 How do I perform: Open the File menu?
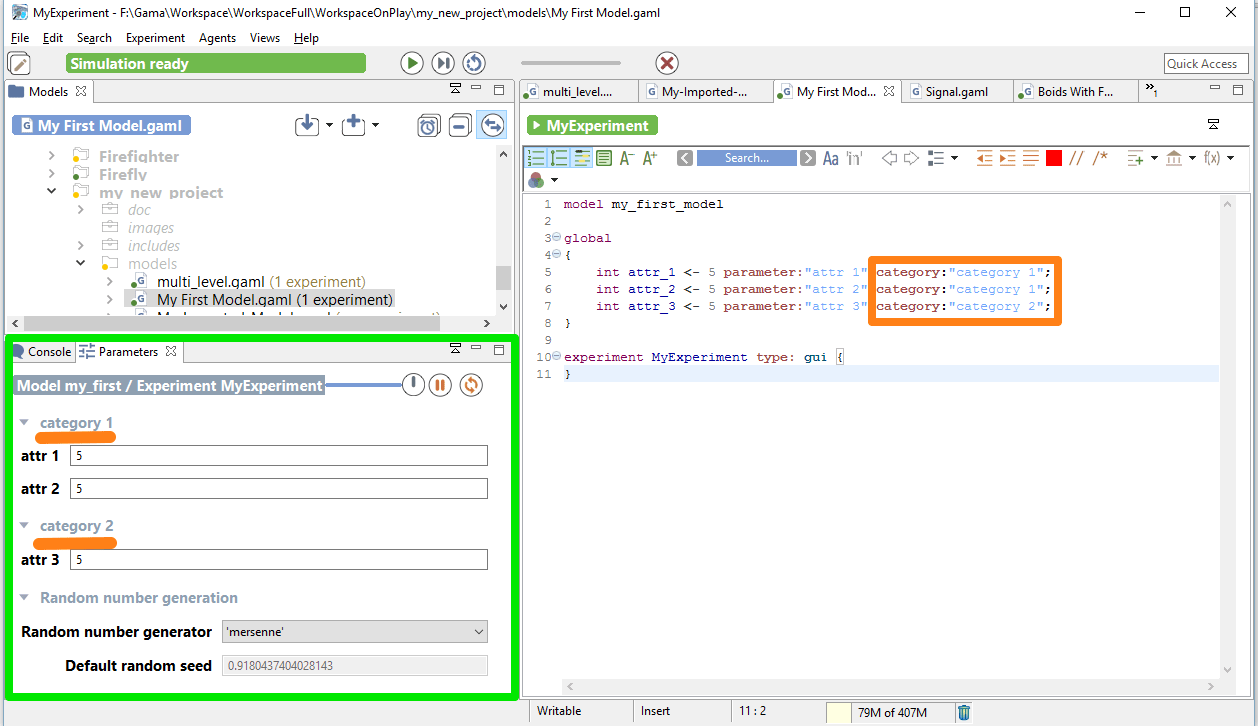point(20,38)
